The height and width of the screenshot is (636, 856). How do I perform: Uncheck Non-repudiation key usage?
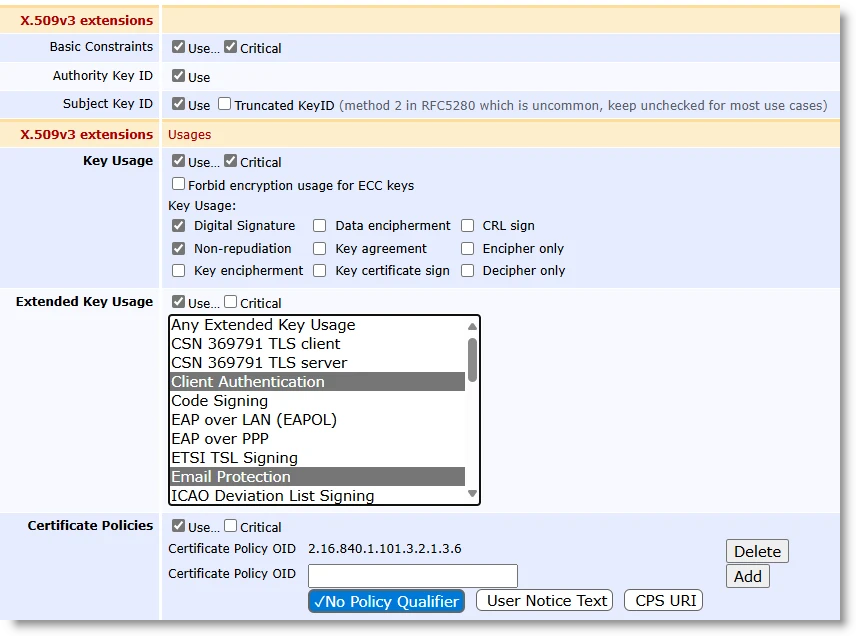click(178, 248)
